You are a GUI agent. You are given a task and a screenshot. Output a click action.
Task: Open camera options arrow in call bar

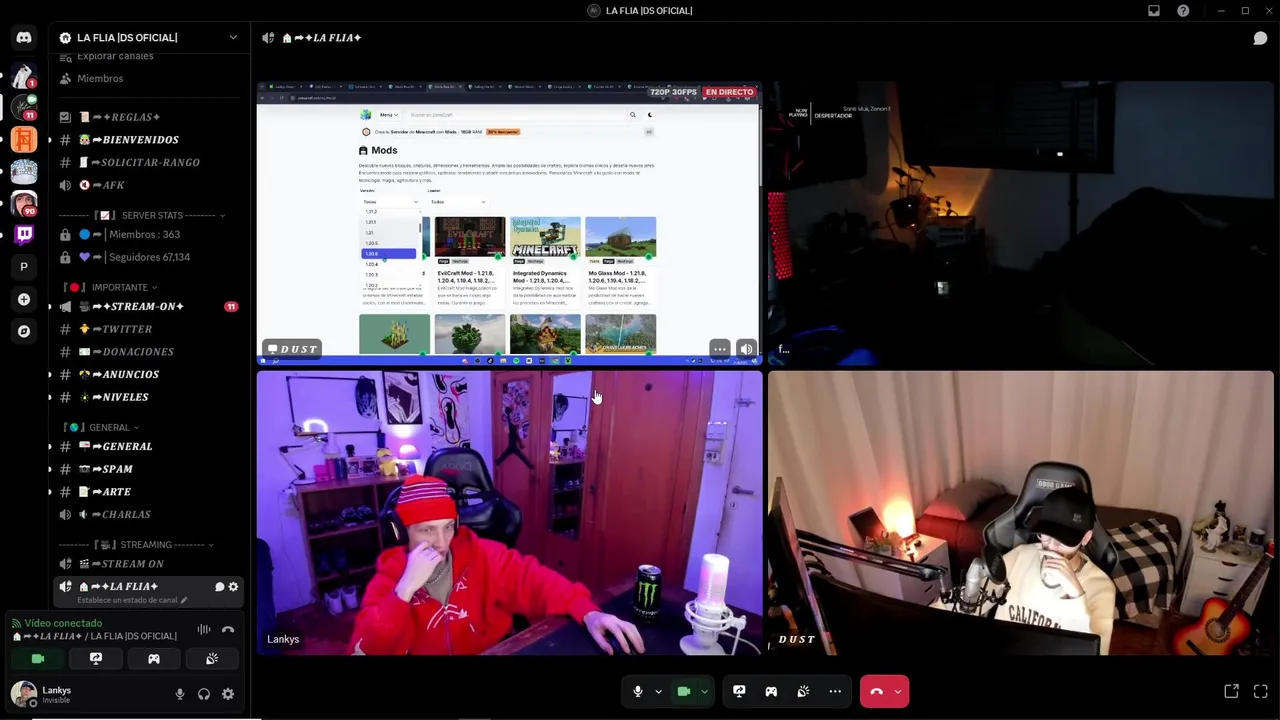point(704,691)
